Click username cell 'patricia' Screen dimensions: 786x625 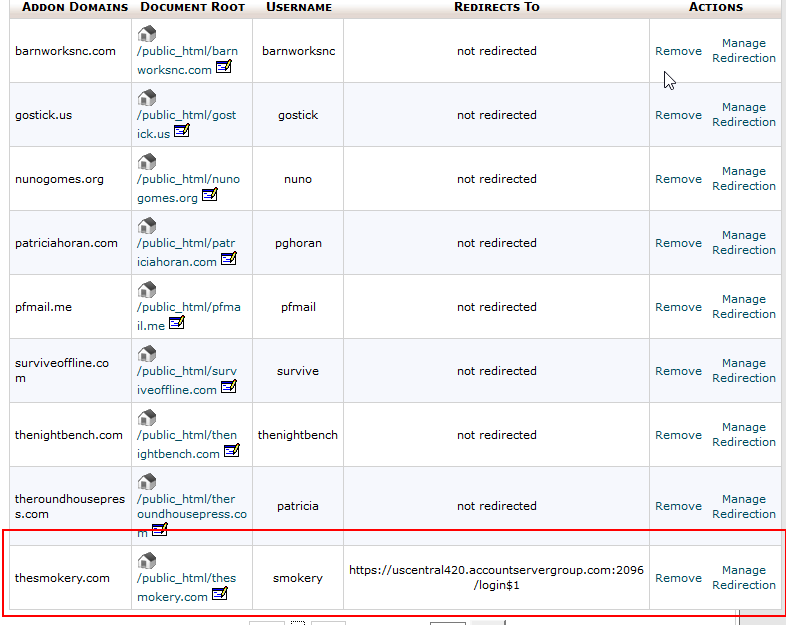click(298, 506)
